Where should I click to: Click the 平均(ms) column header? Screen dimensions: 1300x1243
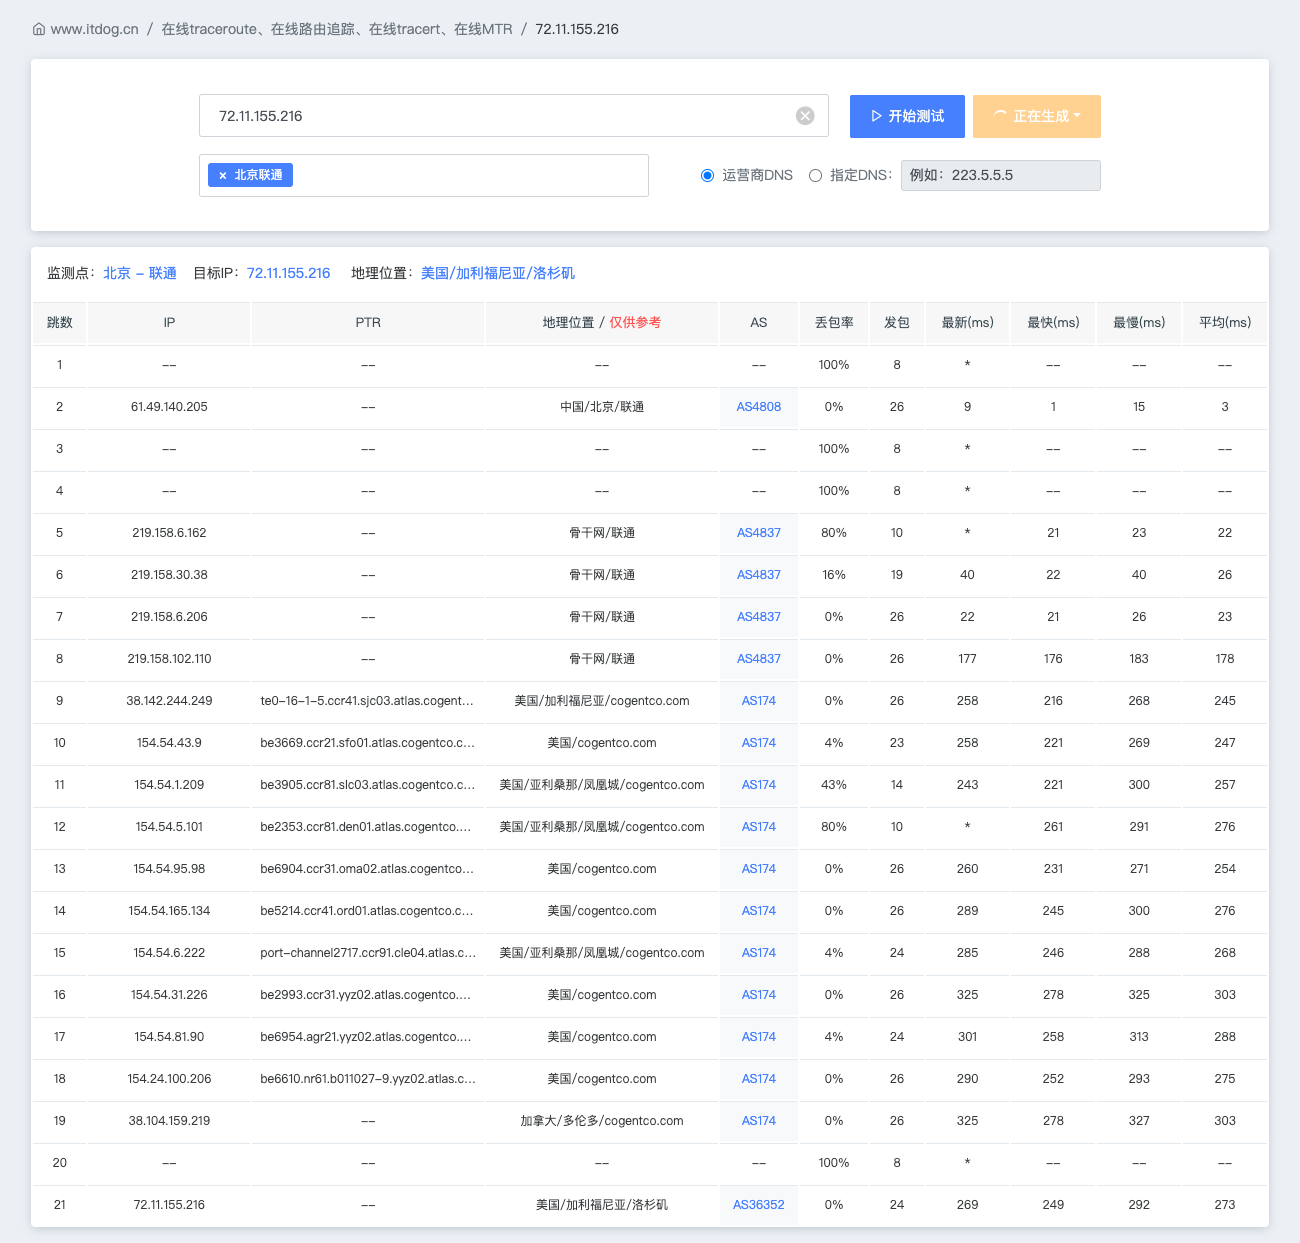[1225, 323]
